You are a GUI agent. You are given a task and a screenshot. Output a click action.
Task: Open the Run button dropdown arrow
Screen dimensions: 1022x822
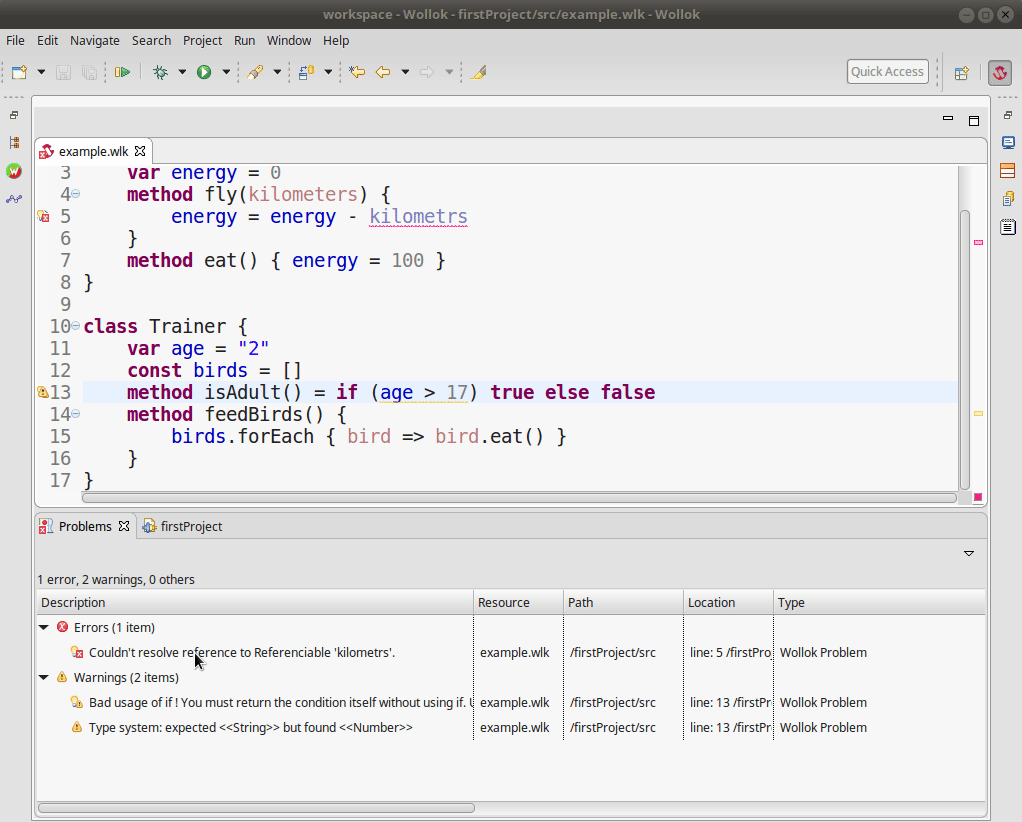(226, 72)
